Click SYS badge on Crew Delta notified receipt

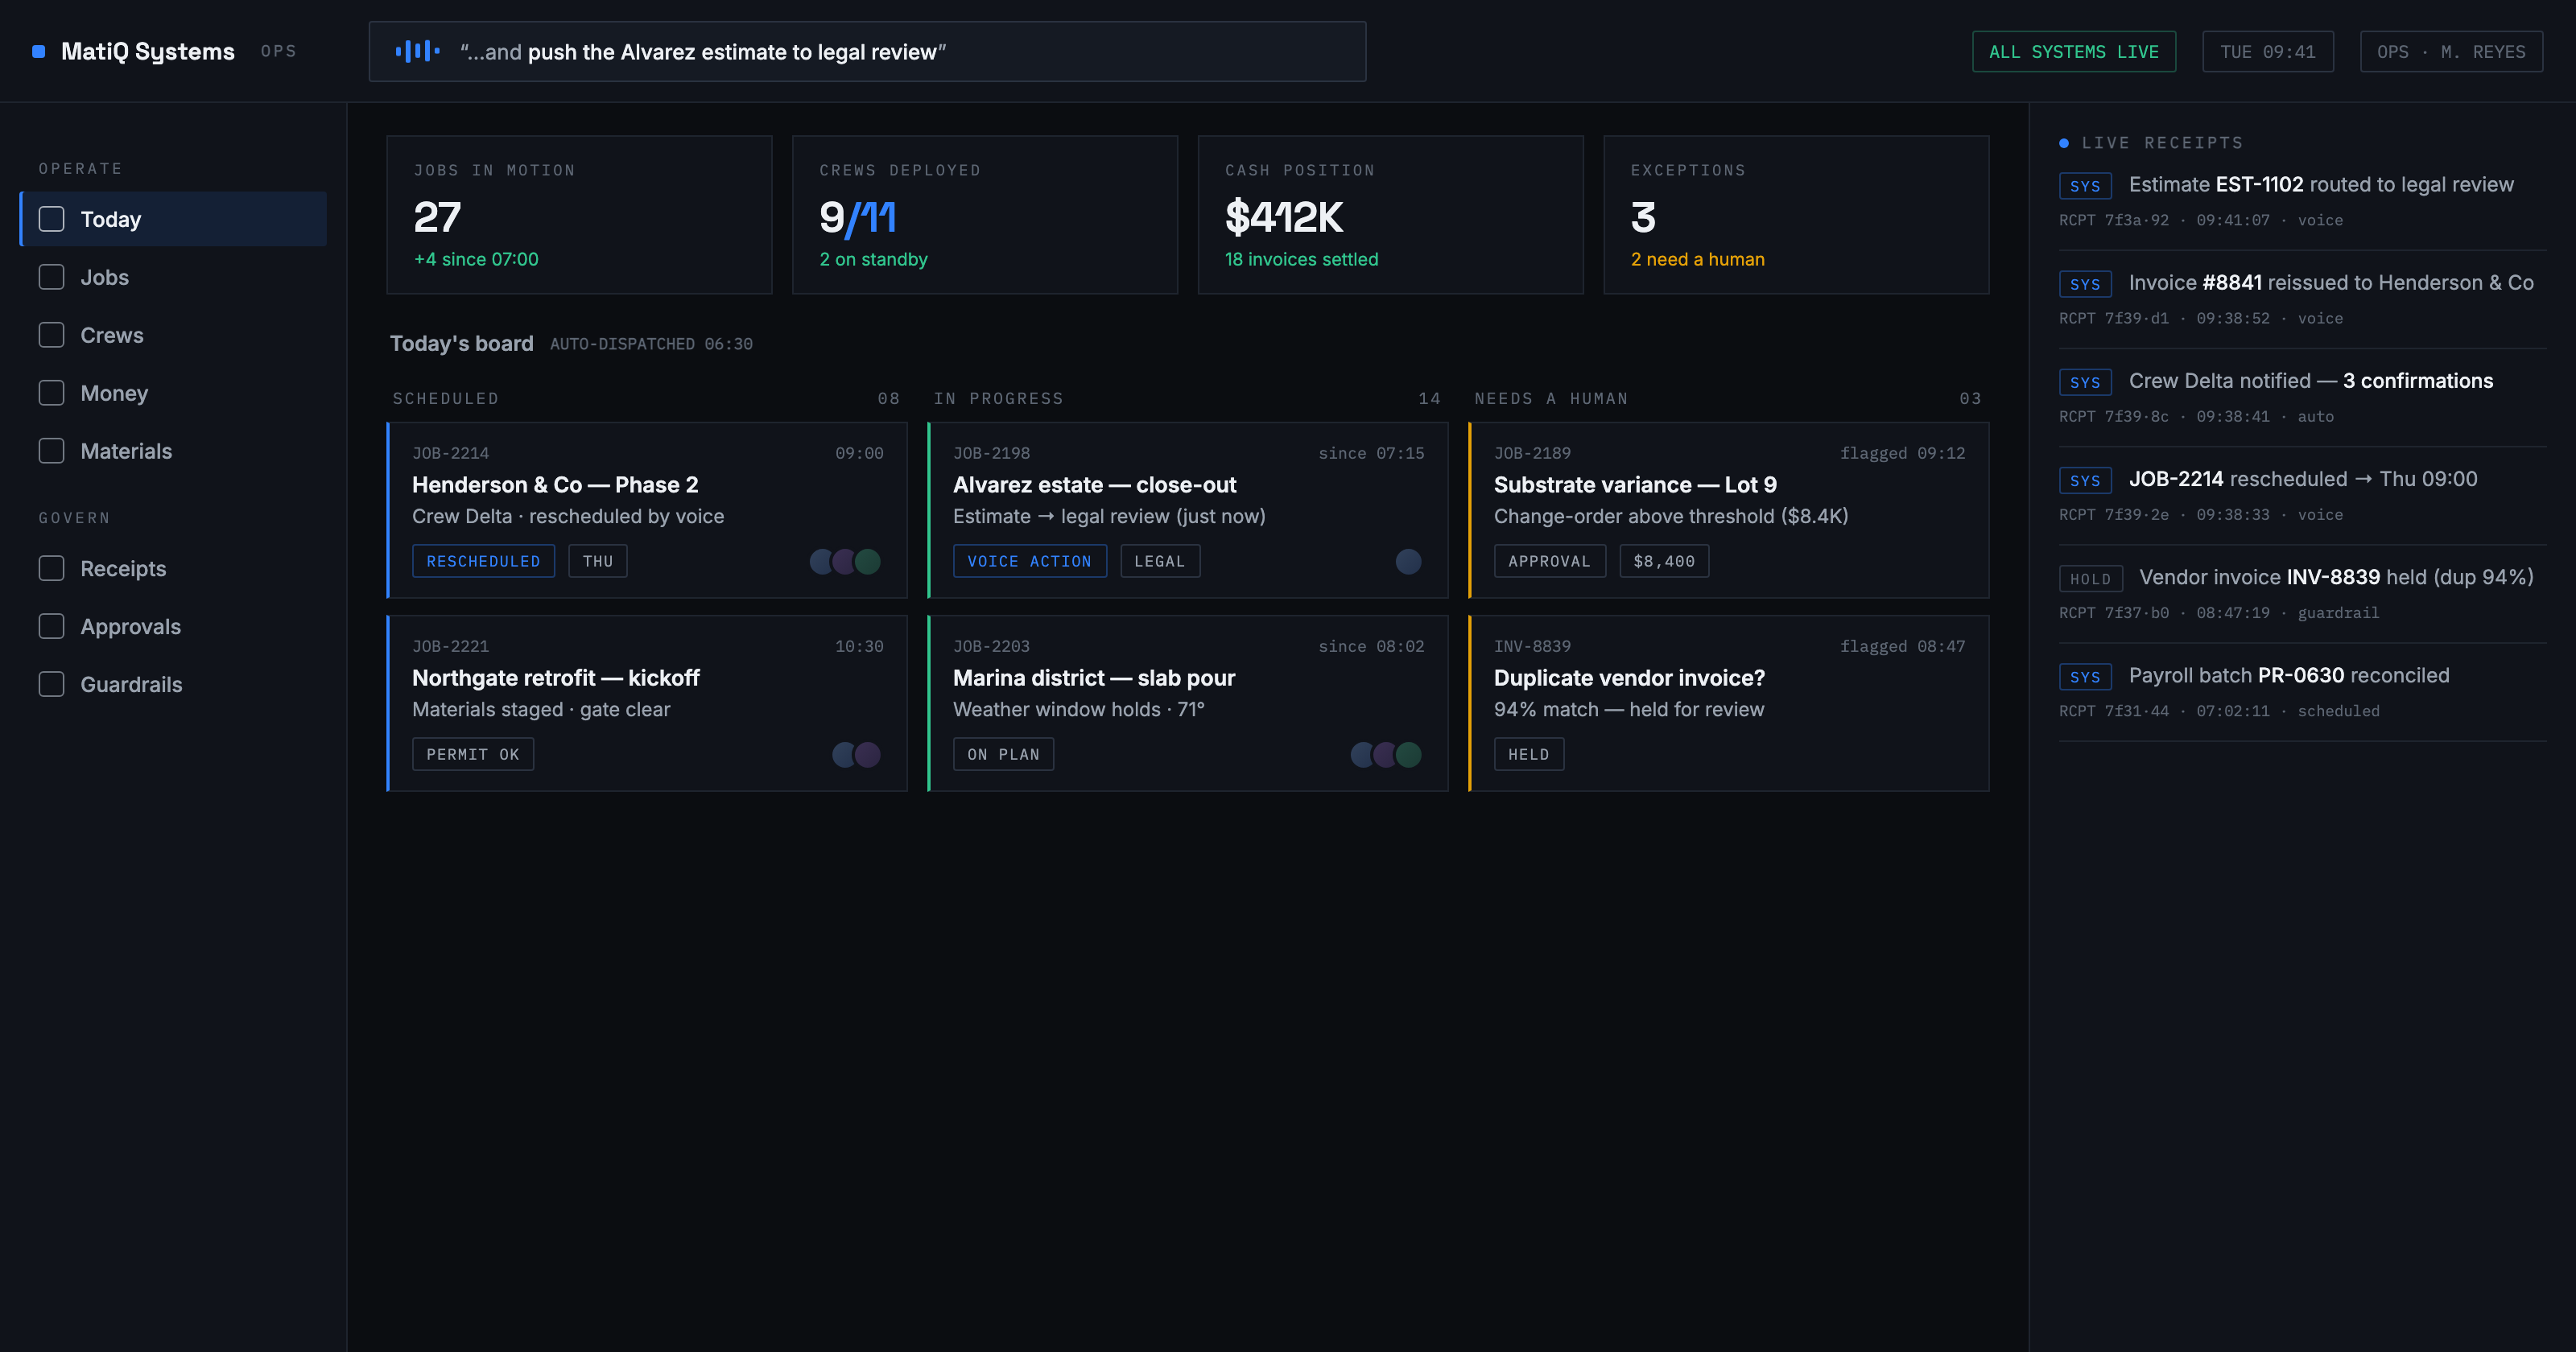(x=2085, y=382)
